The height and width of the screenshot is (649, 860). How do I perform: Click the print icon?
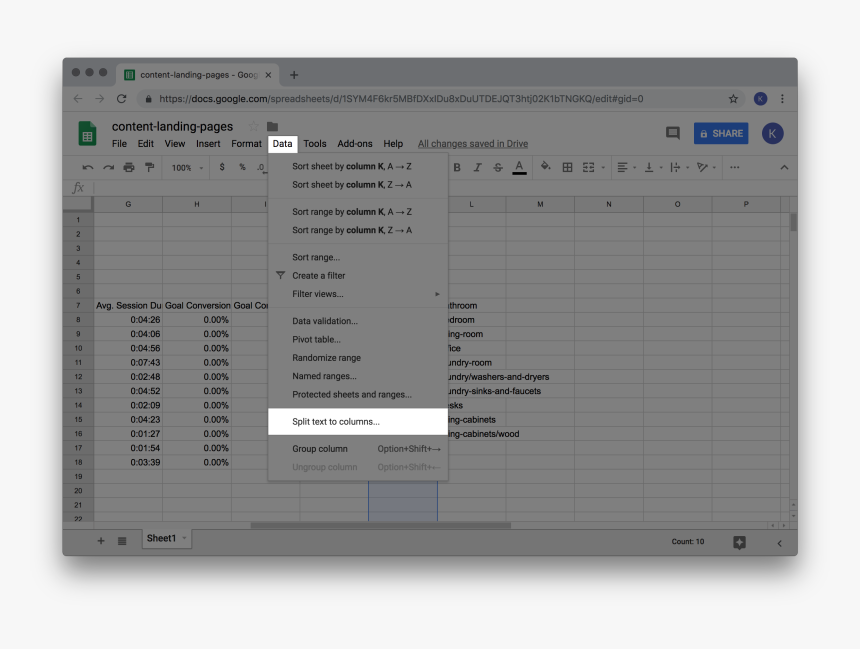point(129,167)
